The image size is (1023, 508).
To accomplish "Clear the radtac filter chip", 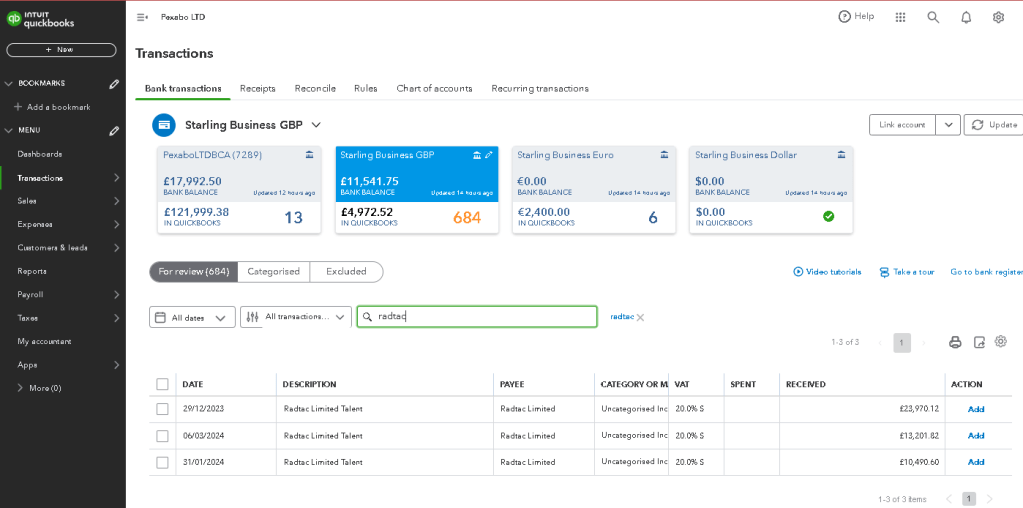I will point(640,318).
